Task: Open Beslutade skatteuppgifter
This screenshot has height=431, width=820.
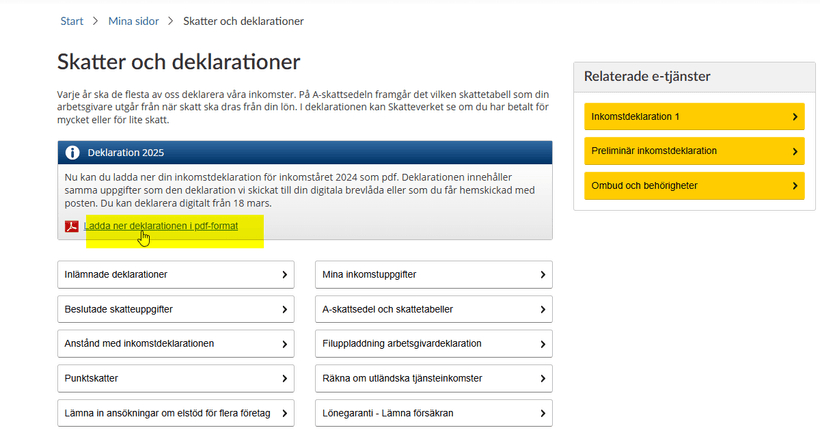Action: (x=175, y=309)
